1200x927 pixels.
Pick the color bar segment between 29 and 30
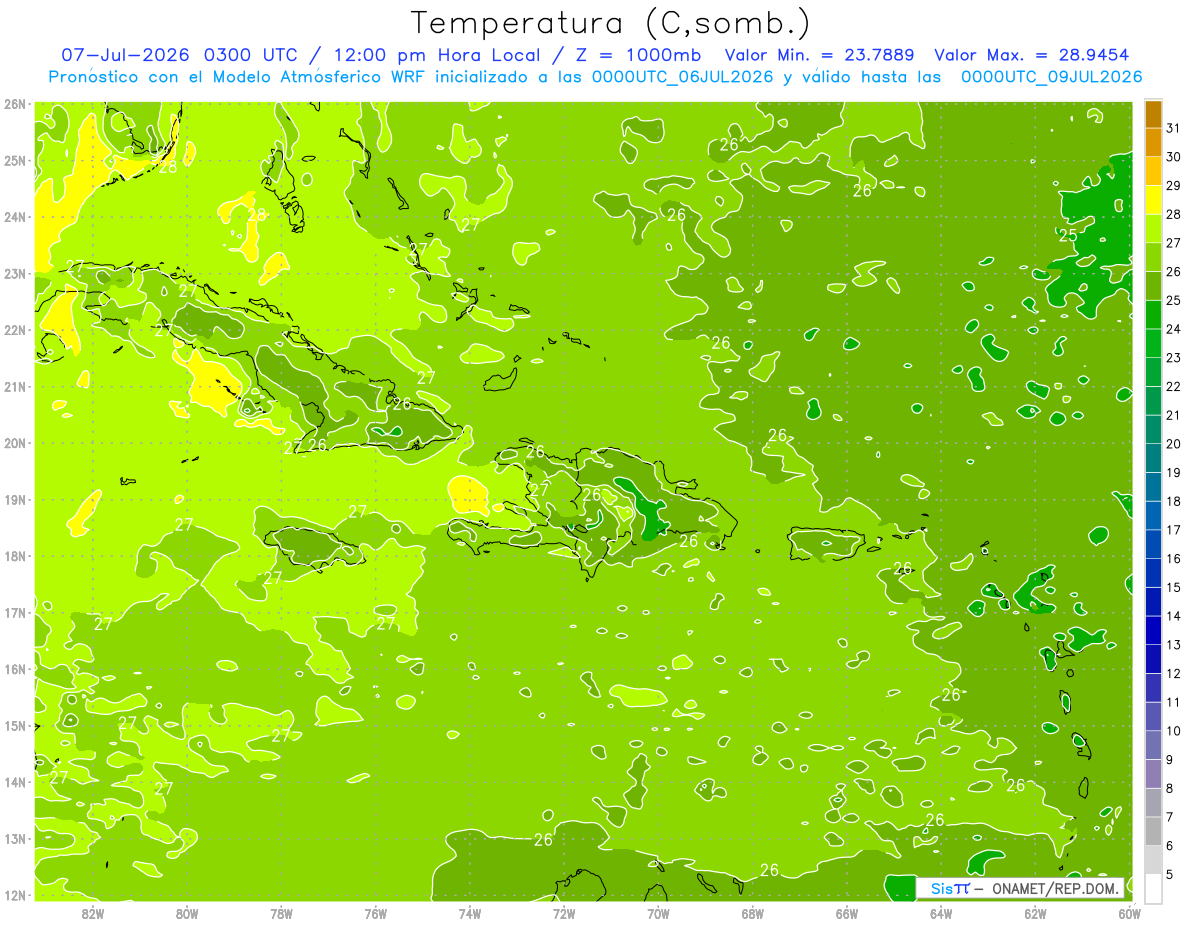click(x=1153, y=172)
